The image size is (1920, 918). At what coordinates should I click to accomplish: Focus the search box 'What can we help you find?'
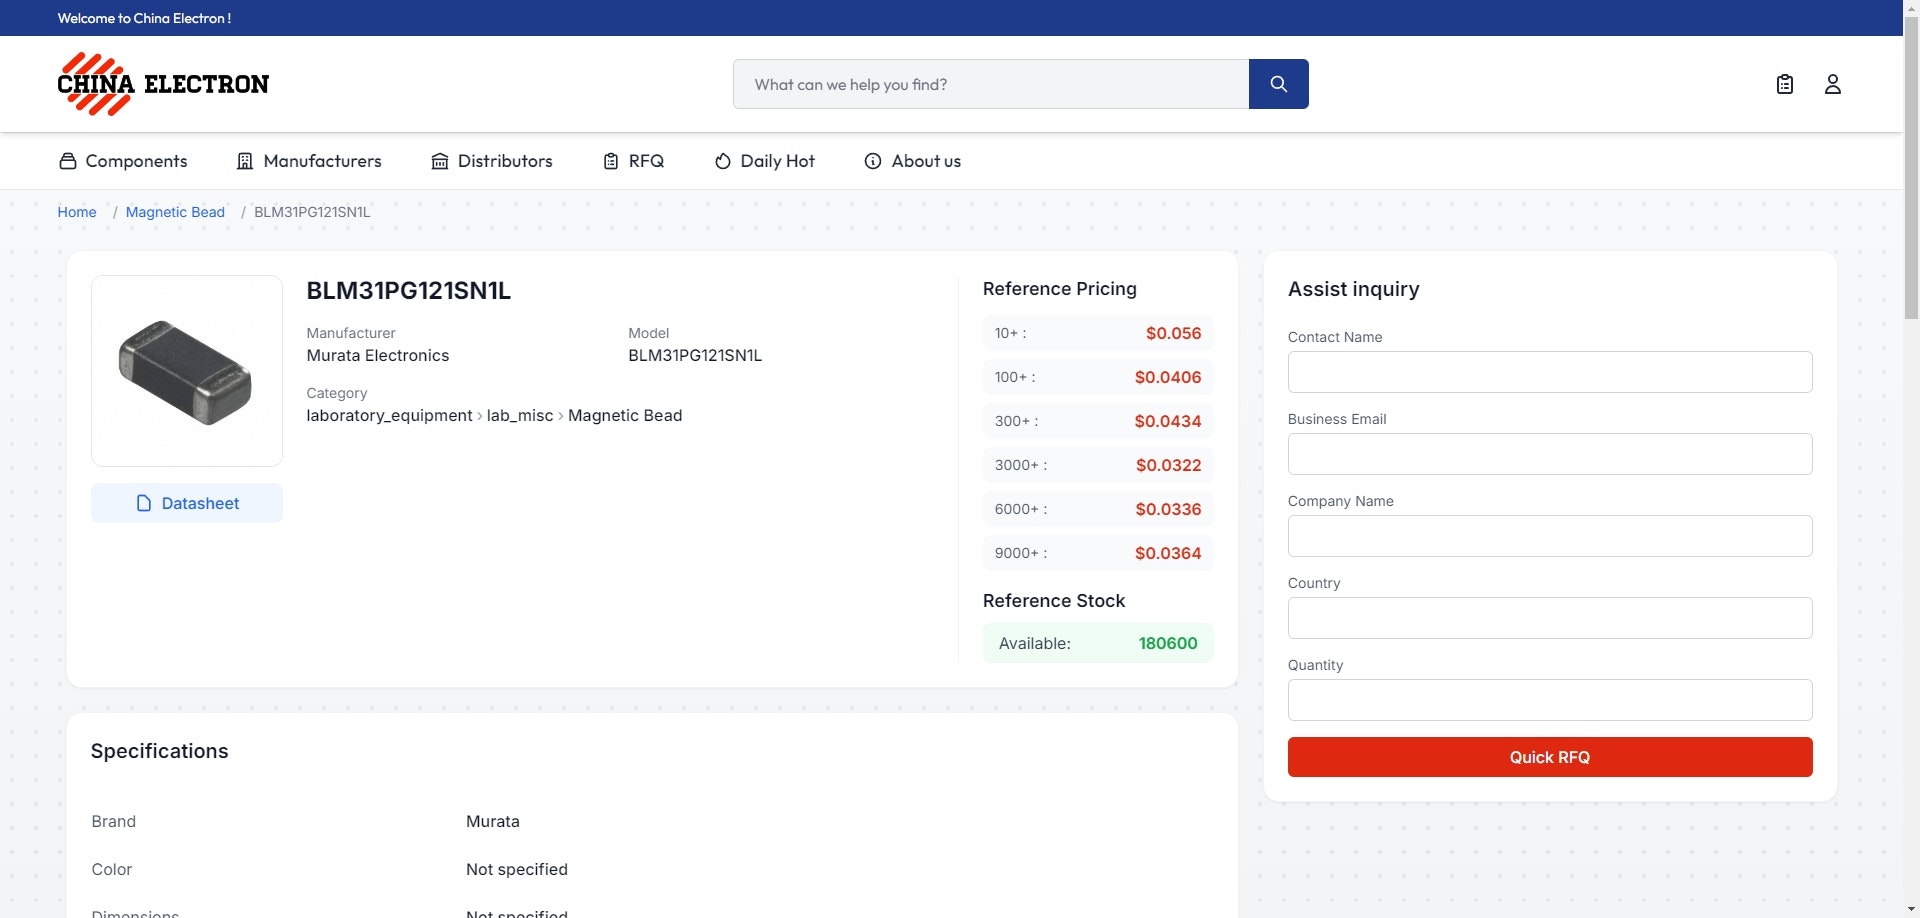tap(991, 84)
